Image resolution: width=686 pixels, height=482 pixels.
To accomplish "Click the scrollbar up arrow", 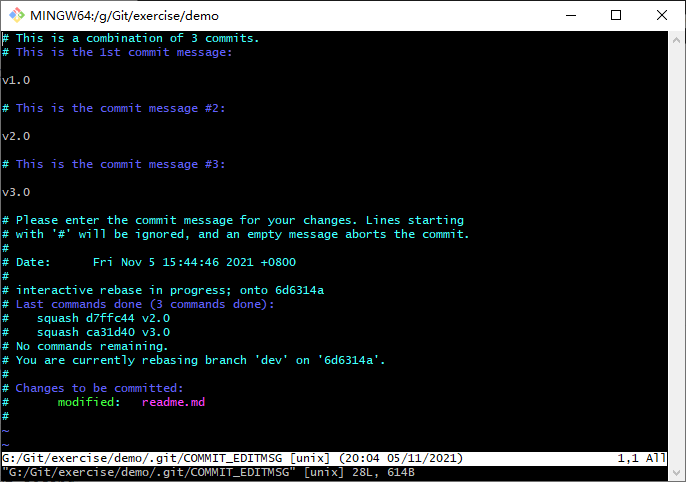I will 676,40.
